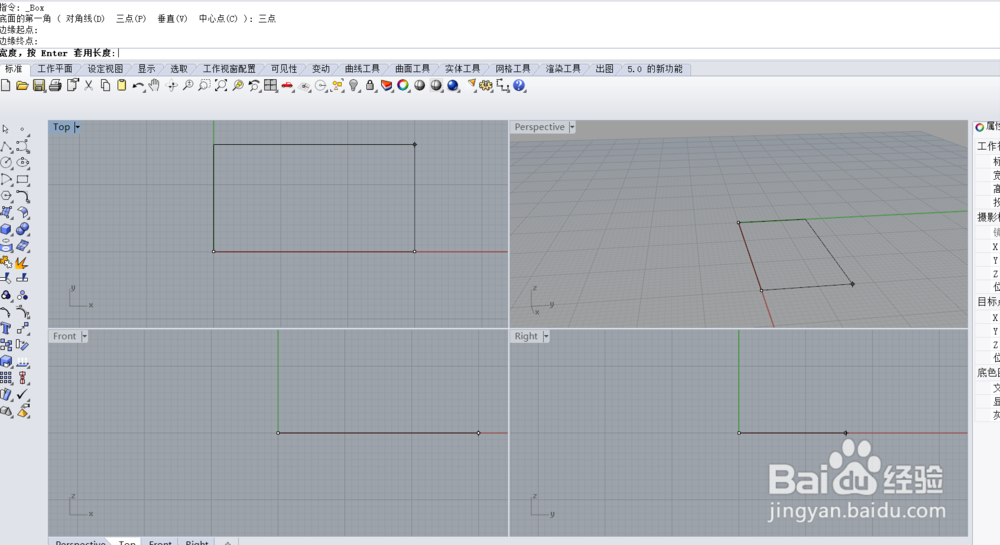Click the Front viewport title label
1000x545 pixels.
tap(64, 336)
